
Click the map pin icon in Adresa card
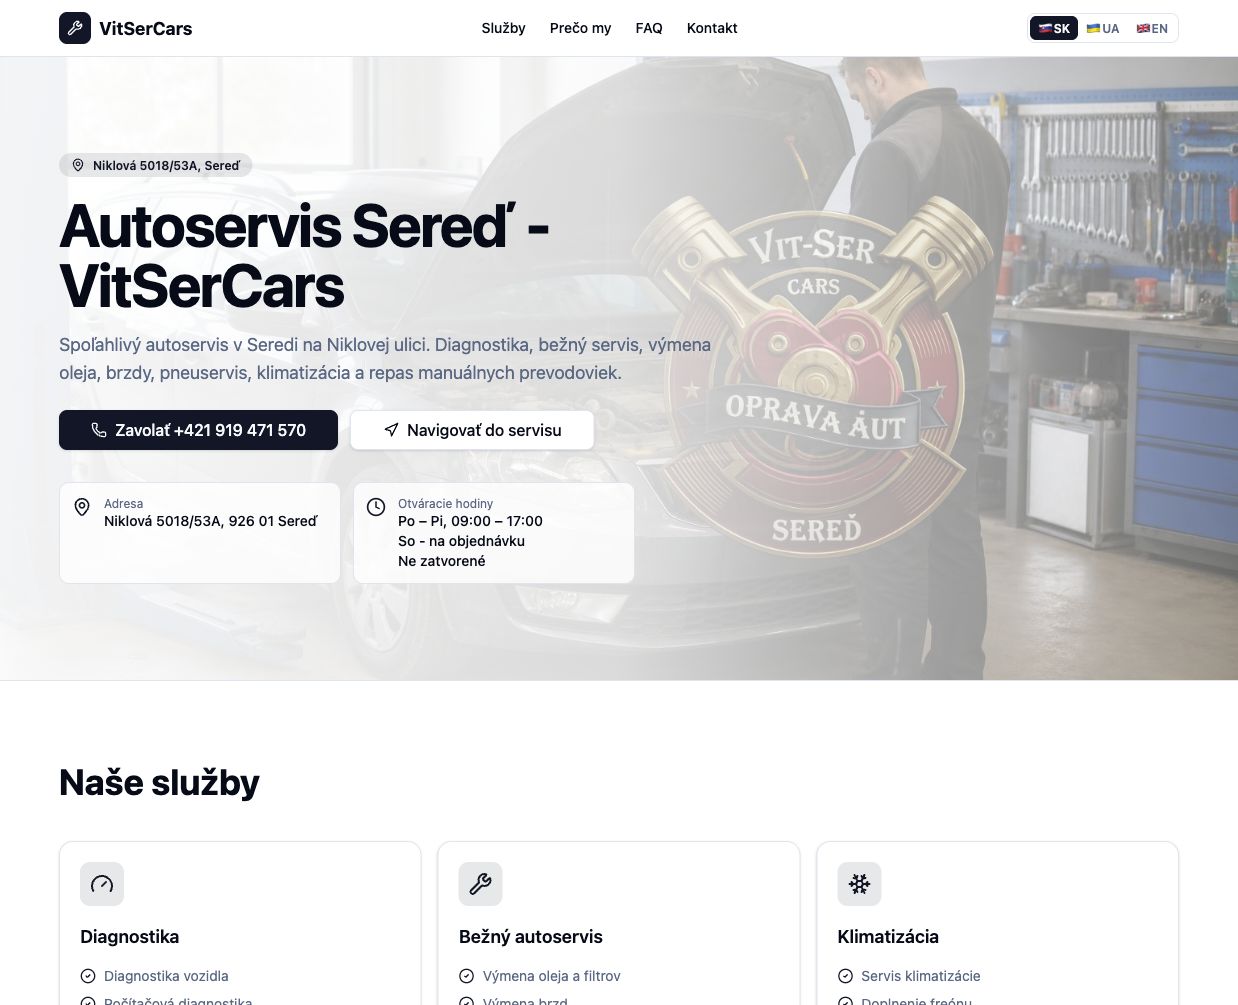pos(82,507)
